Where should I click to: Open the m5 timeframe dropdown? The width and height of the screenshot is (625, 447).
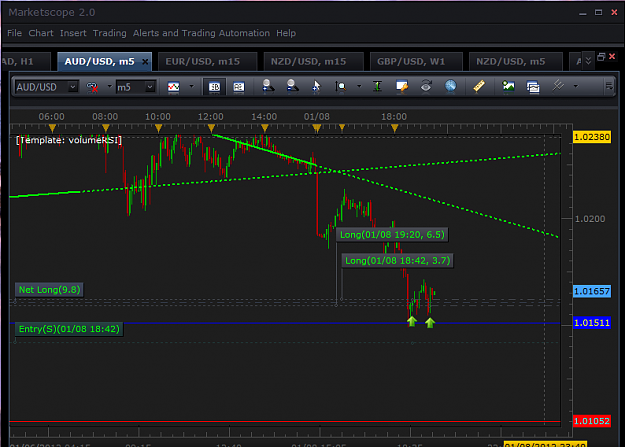150,87
